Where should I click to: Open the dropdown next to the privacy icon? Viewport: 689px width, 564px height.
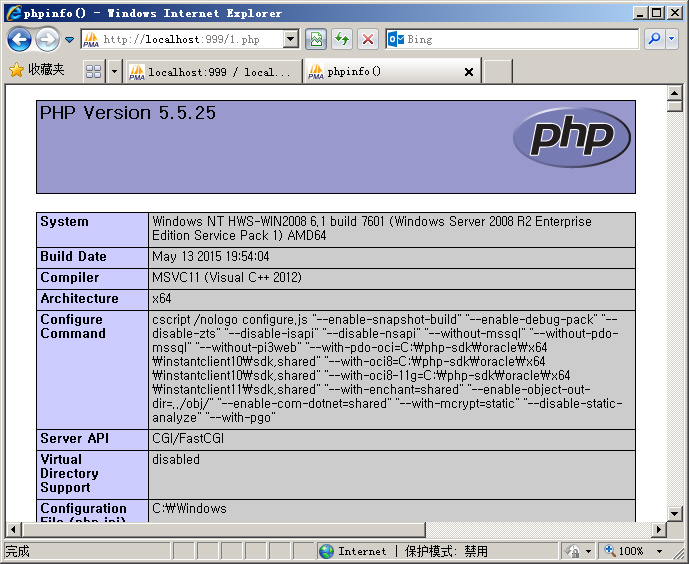point(588,551)
